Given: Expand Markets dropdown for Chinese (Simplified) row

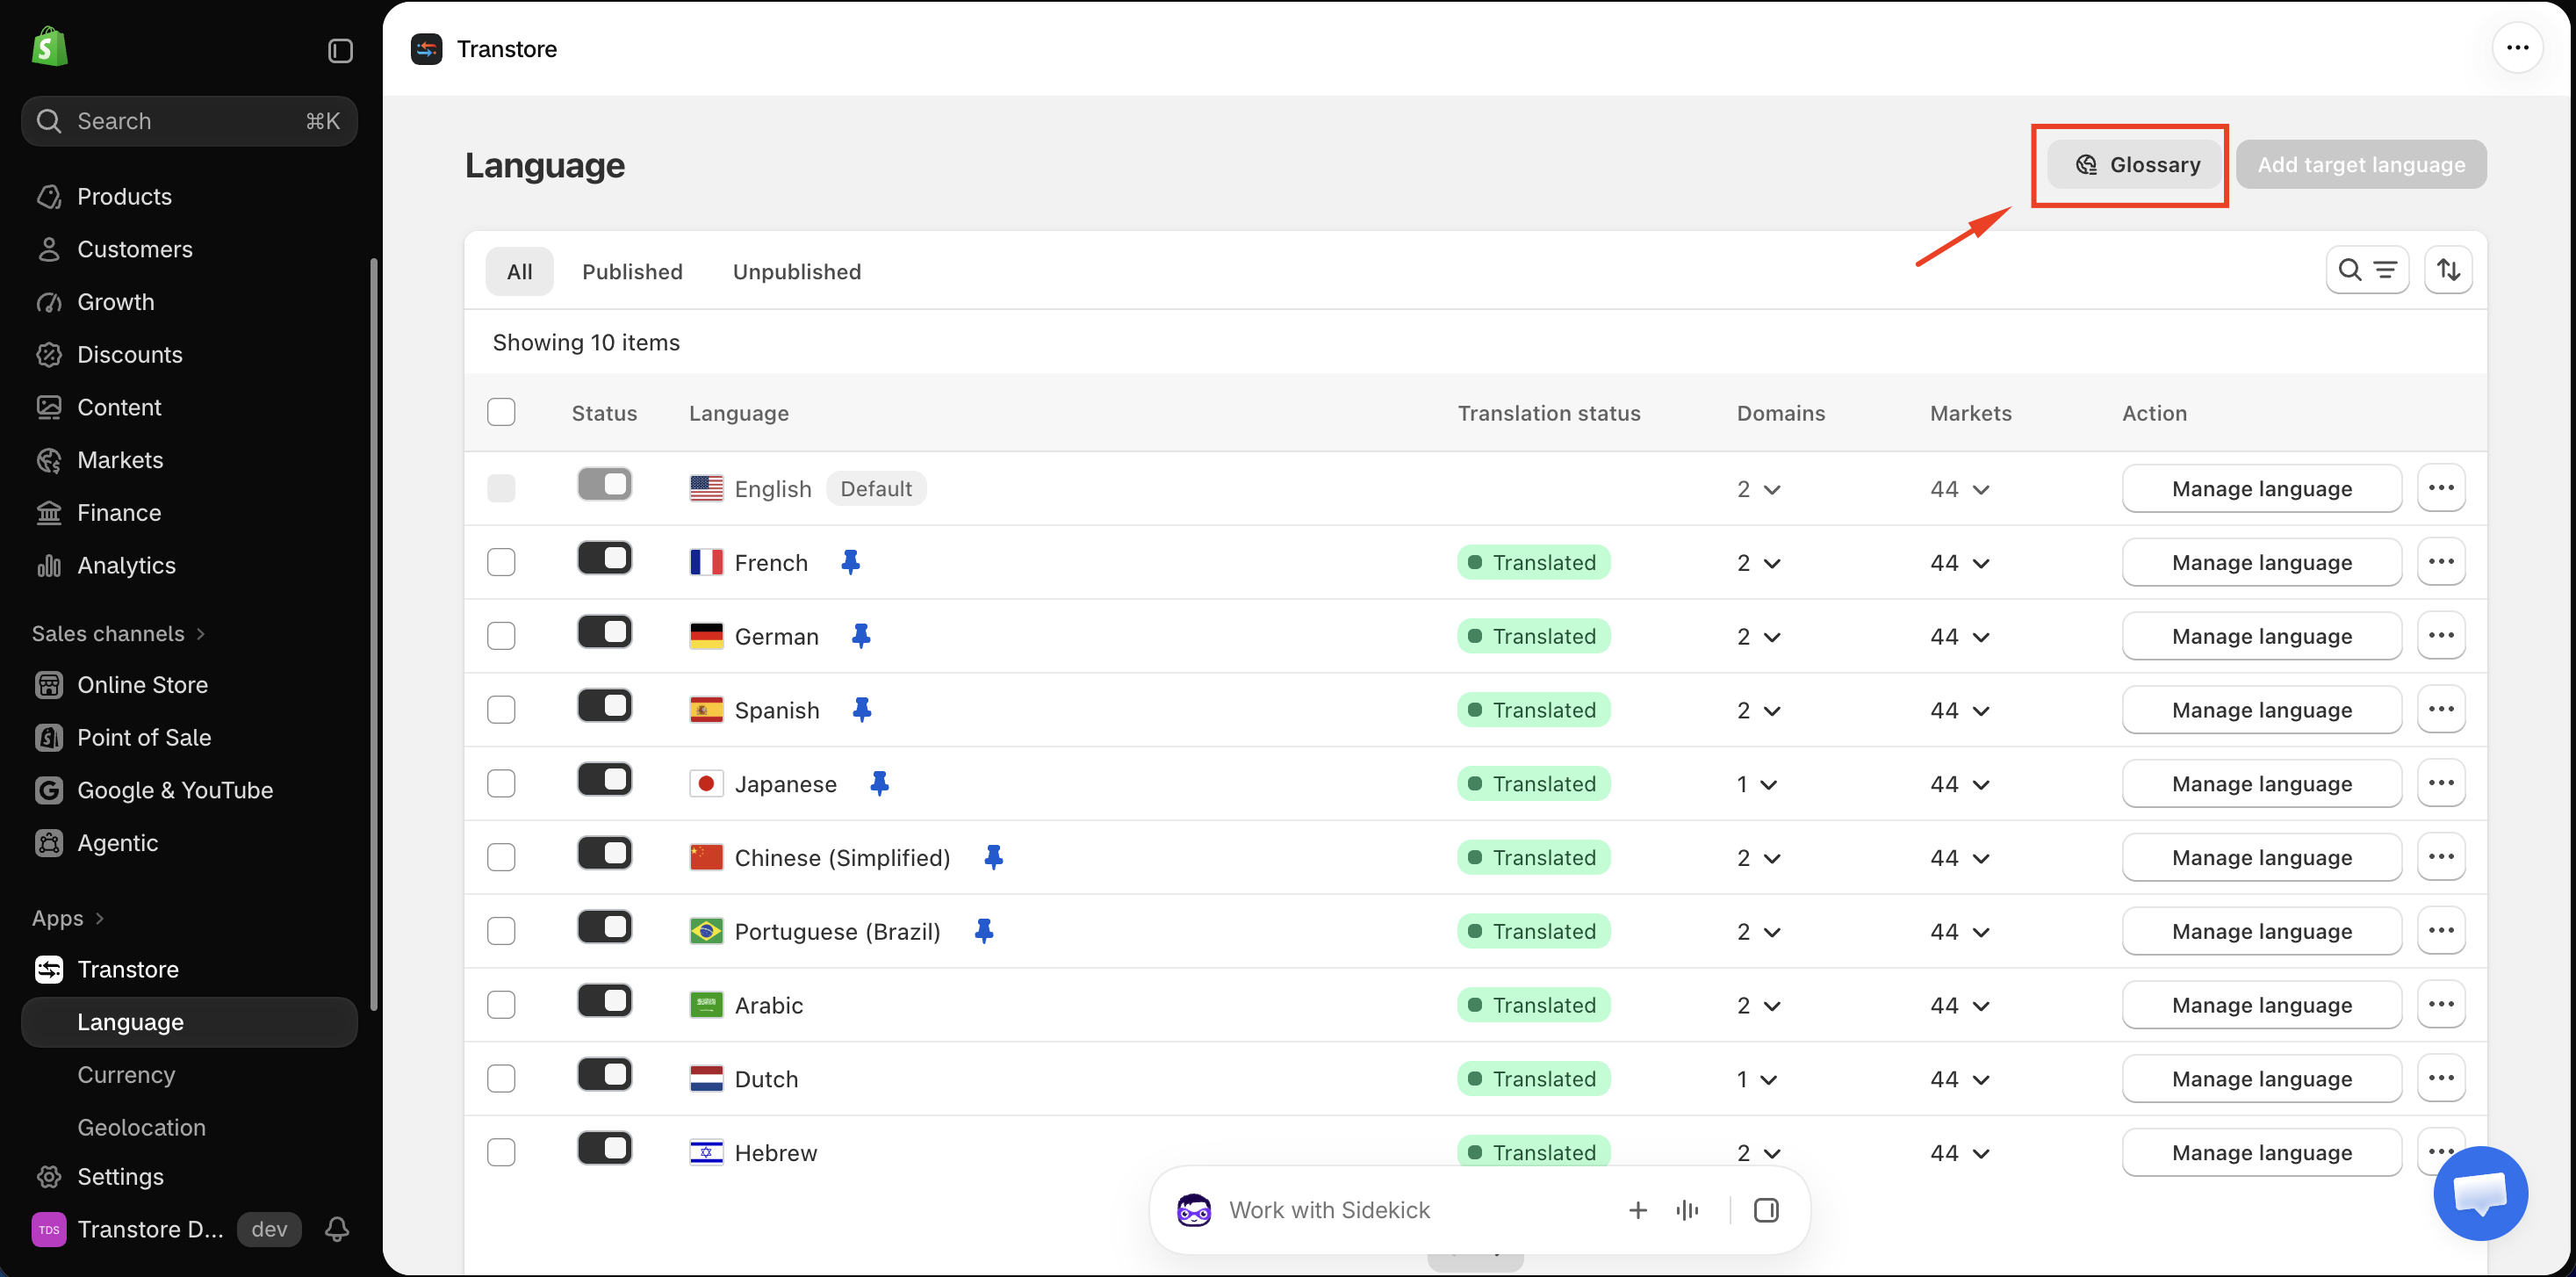Looking at the screenshot, I should 1960,858.
